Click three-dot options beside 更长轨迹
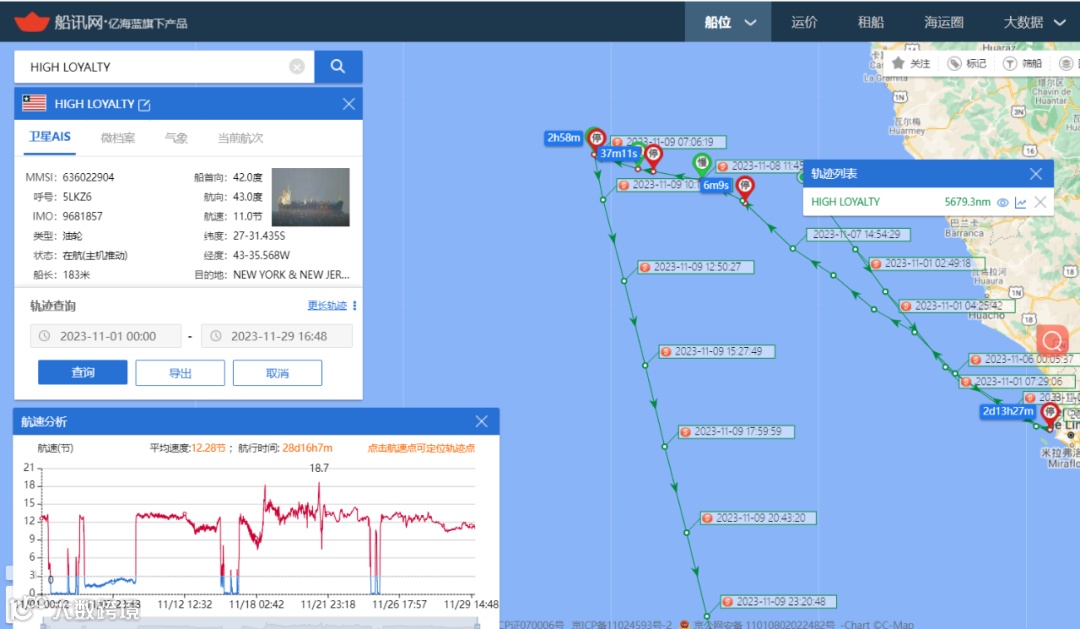1080x629 pixels. click(x=355, y=305)
